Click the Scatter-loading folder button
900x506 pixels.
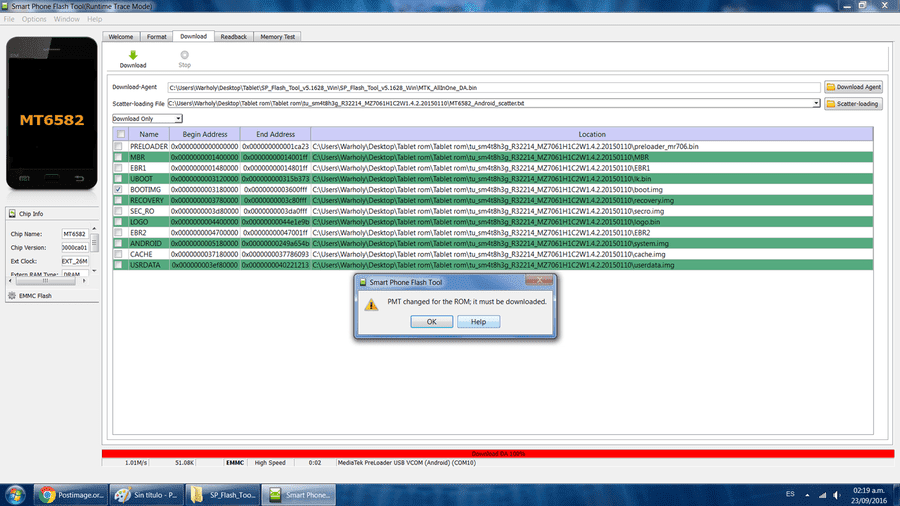coord(854,104)
